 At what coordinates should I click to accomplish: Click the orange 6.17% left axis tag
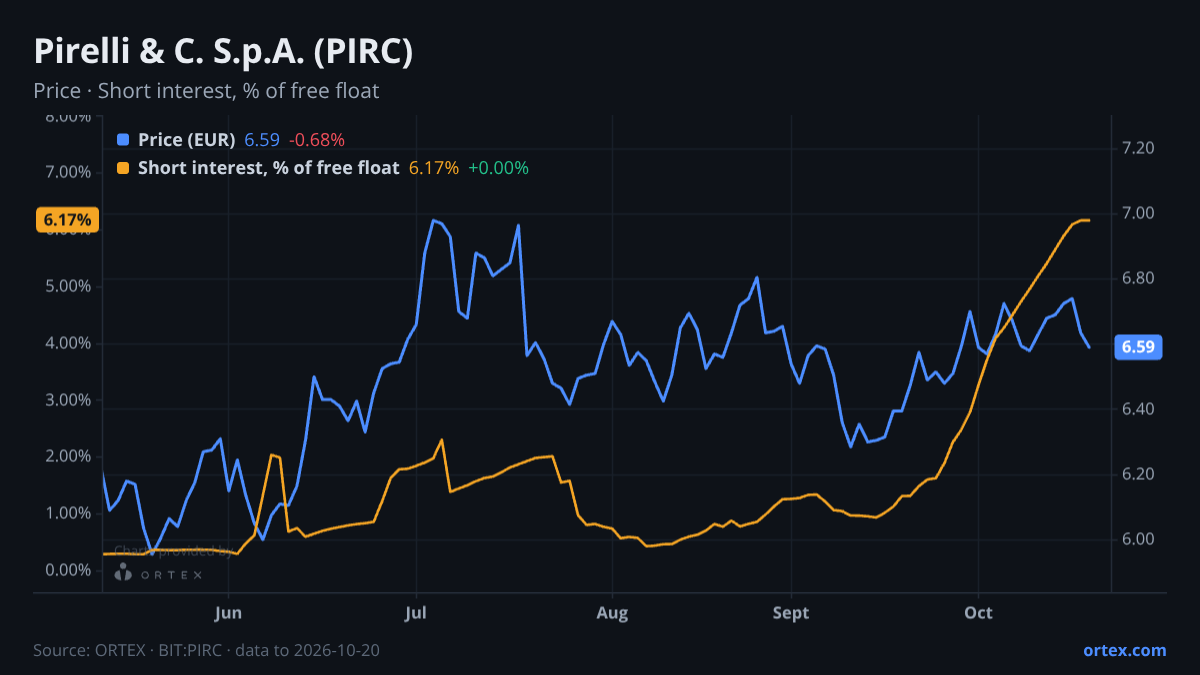(x=67, y=220)
